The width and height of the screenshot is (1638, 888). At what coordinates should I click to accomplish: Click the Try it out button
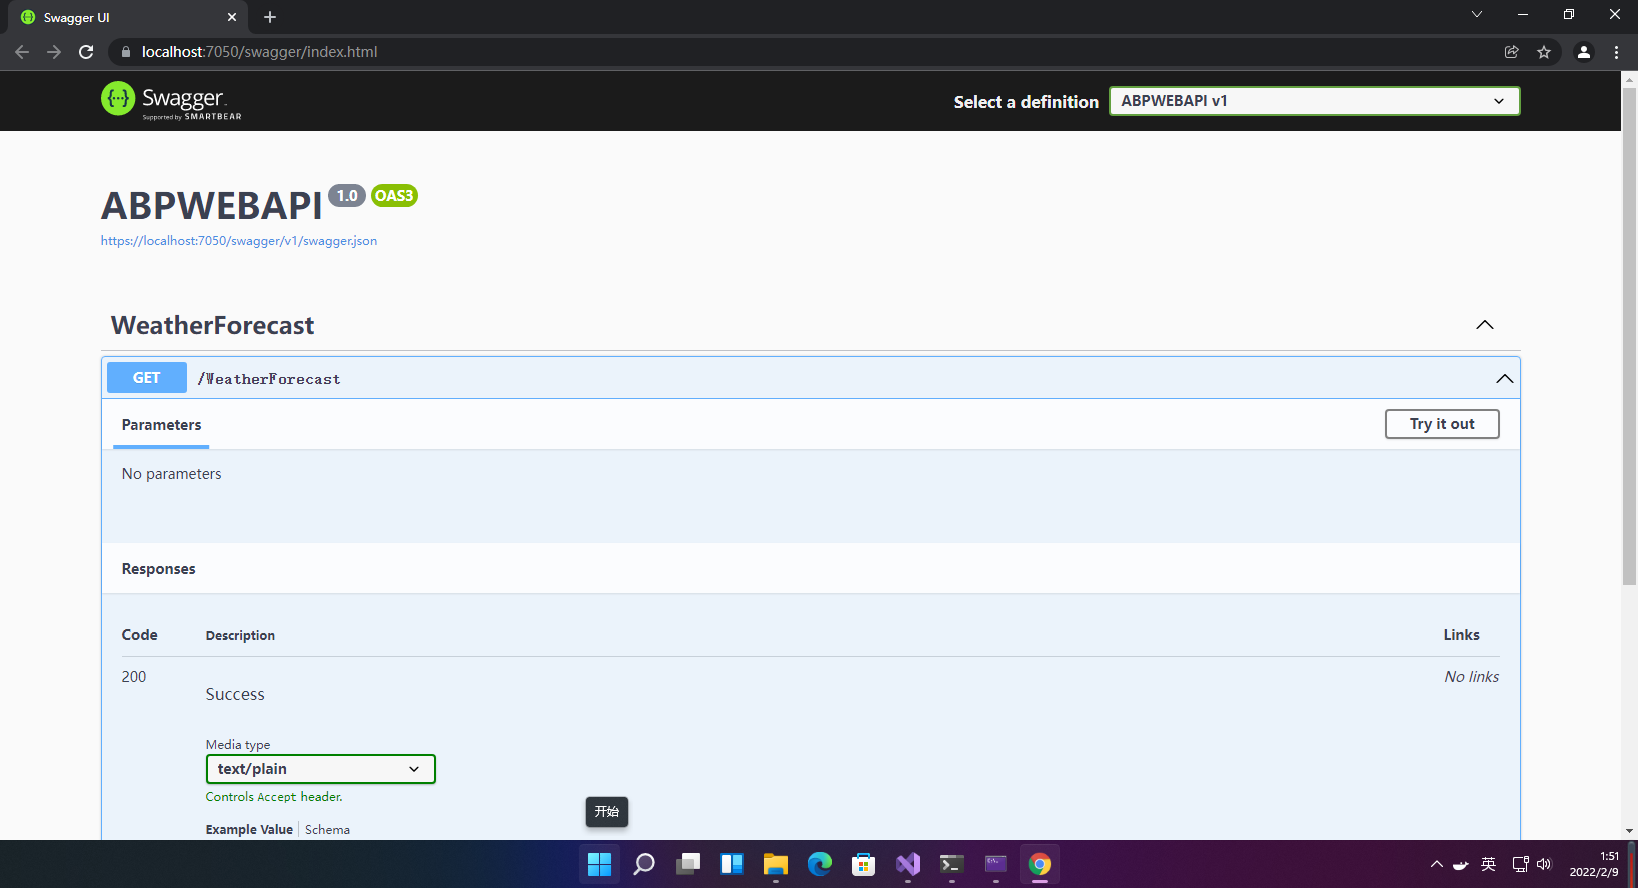click(x=1442, y=424)
